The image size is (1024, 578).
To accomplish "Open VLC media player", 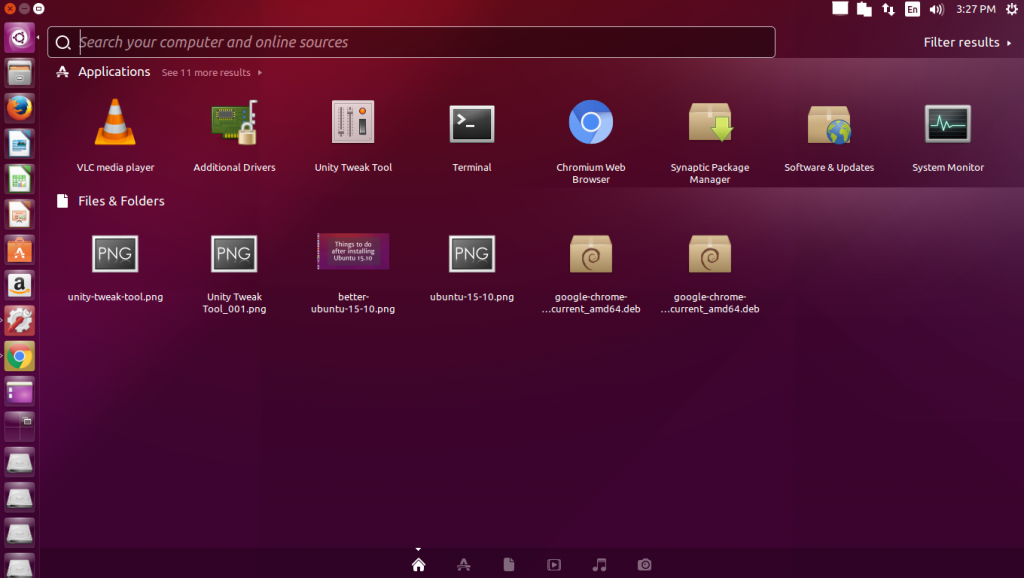I will [115, 124].
